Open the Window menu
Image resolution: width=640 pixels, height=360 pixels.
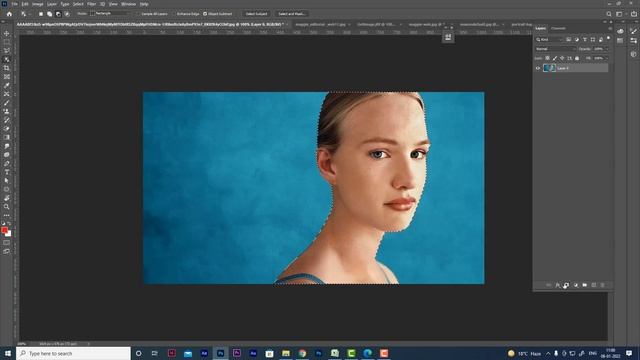[x=128, y=4]
